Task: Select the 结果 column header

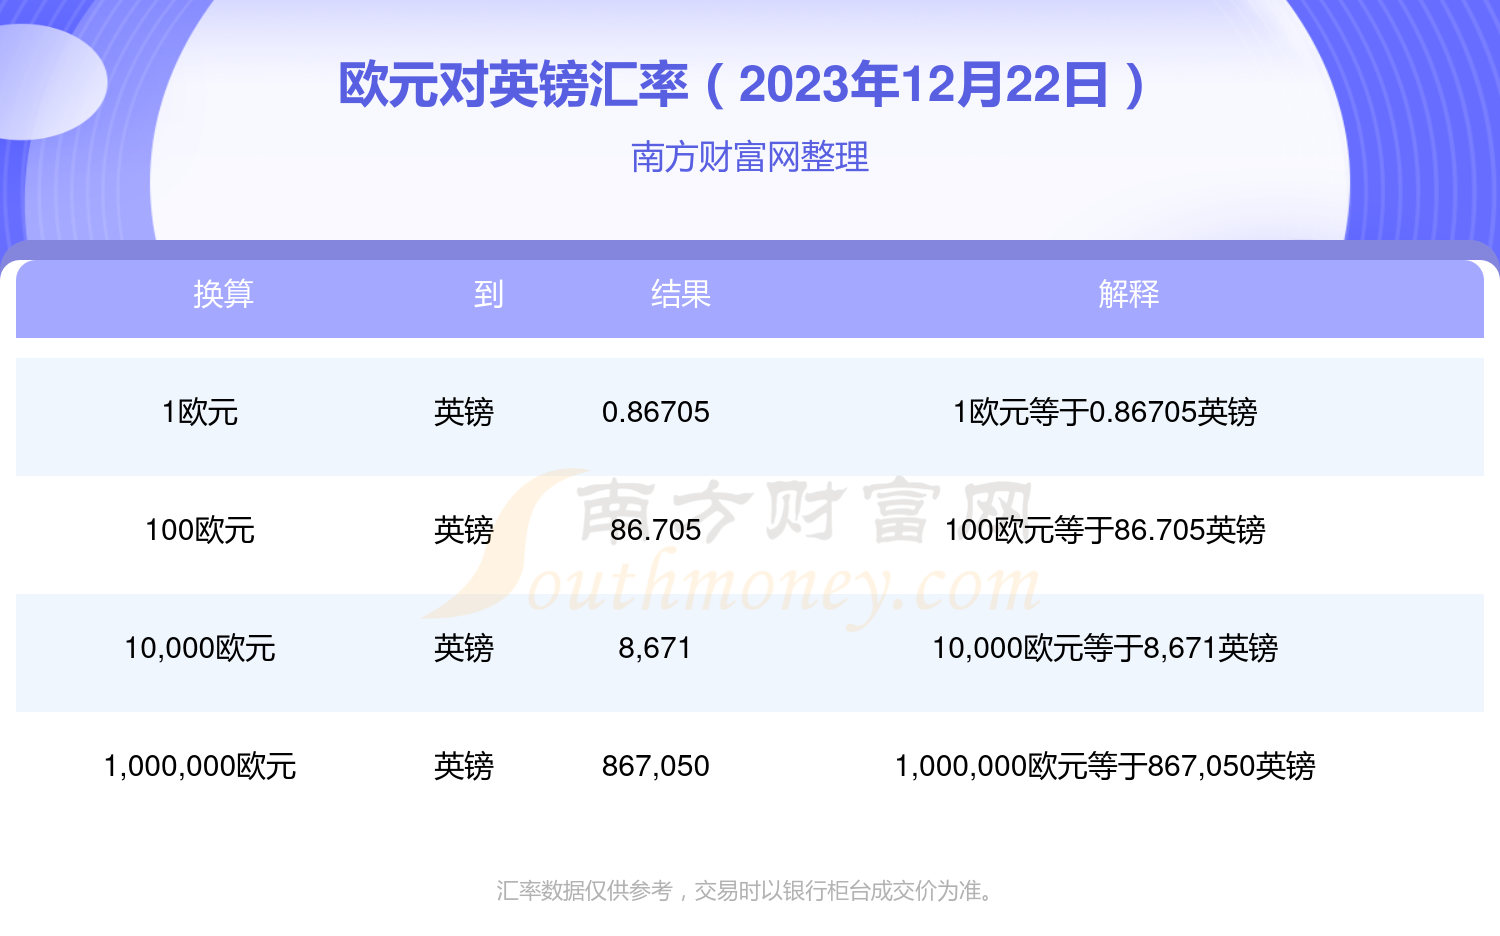Action: point(681,294)
